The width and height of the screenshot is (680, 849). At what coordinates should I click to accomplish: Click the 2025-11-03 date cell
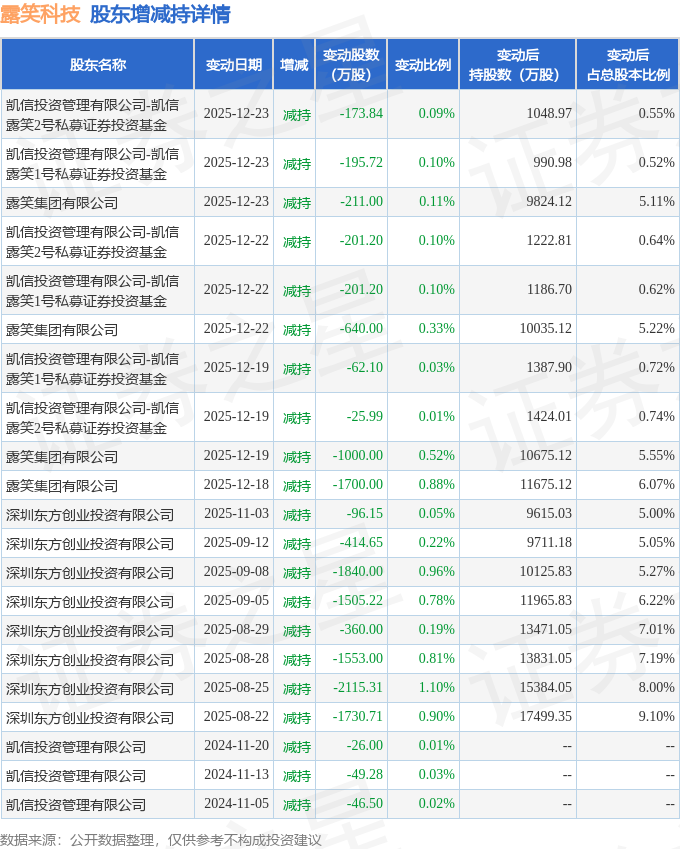click(x=236, y=513)
